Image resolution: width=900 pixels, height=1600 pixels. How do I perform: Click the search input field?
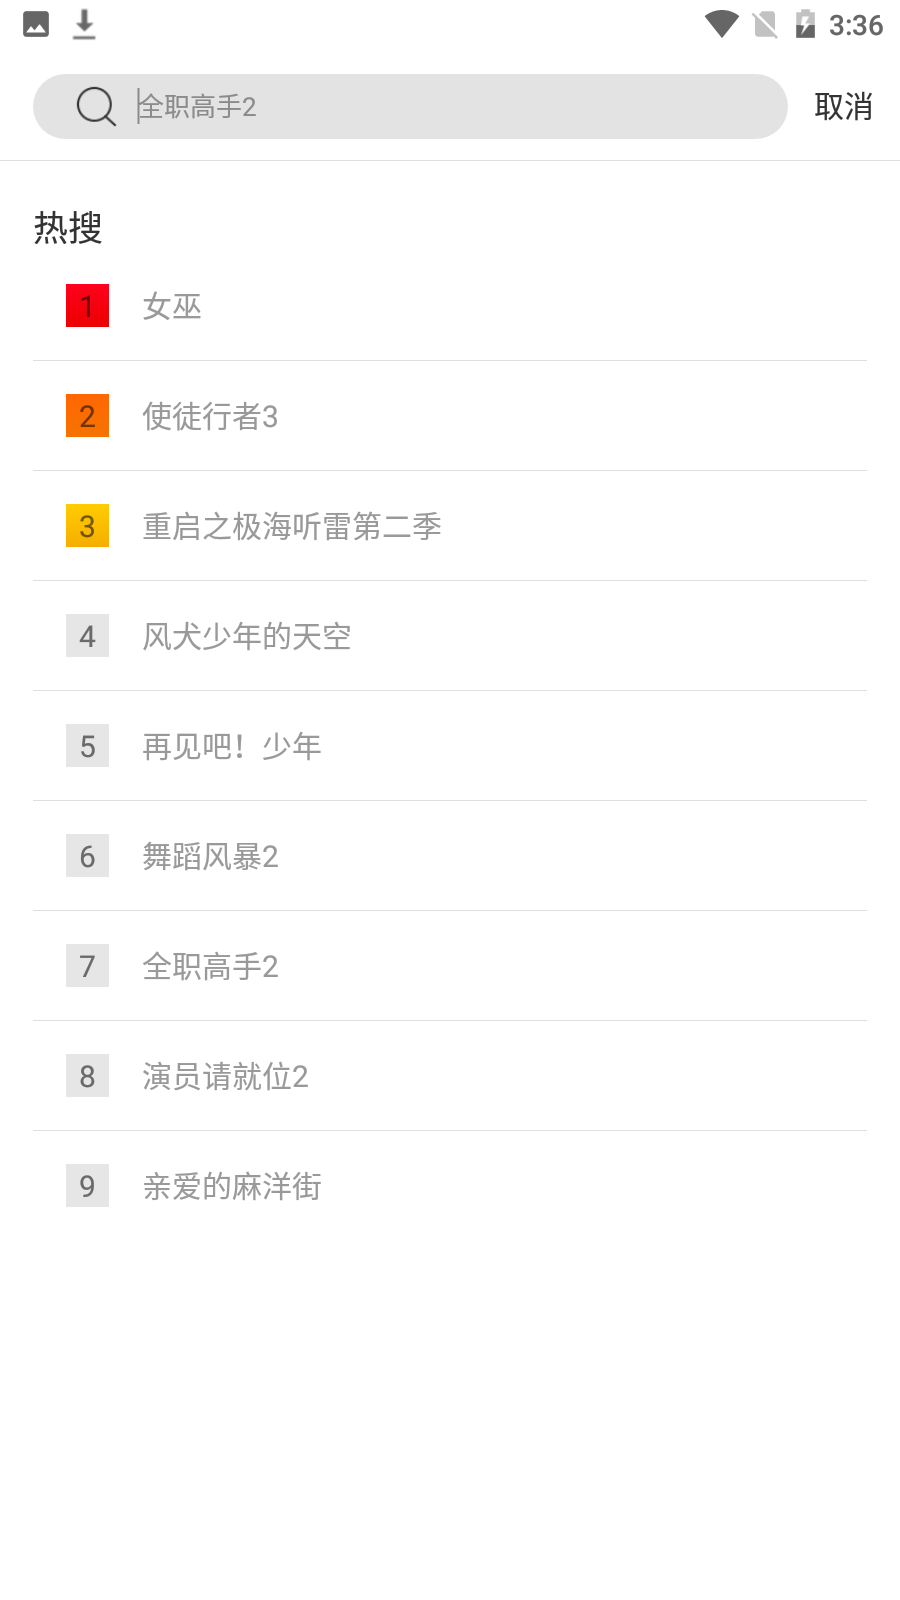tap(450, 106)
